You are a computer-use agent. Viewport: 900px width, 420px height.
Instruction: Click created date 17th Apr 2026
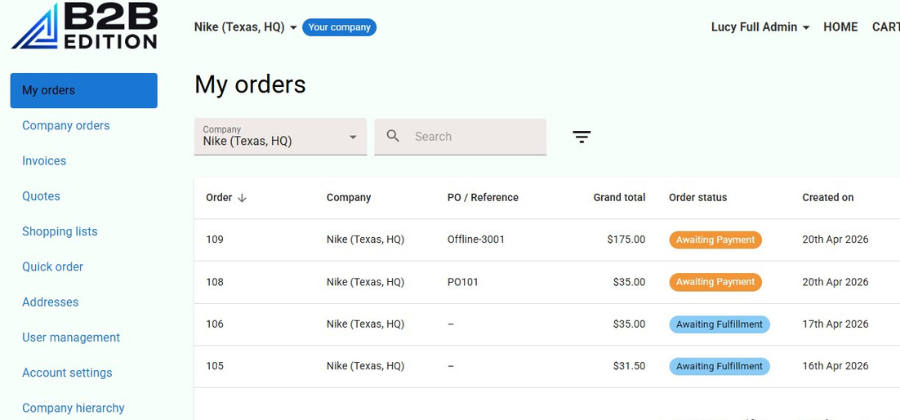tap(835, 324)
